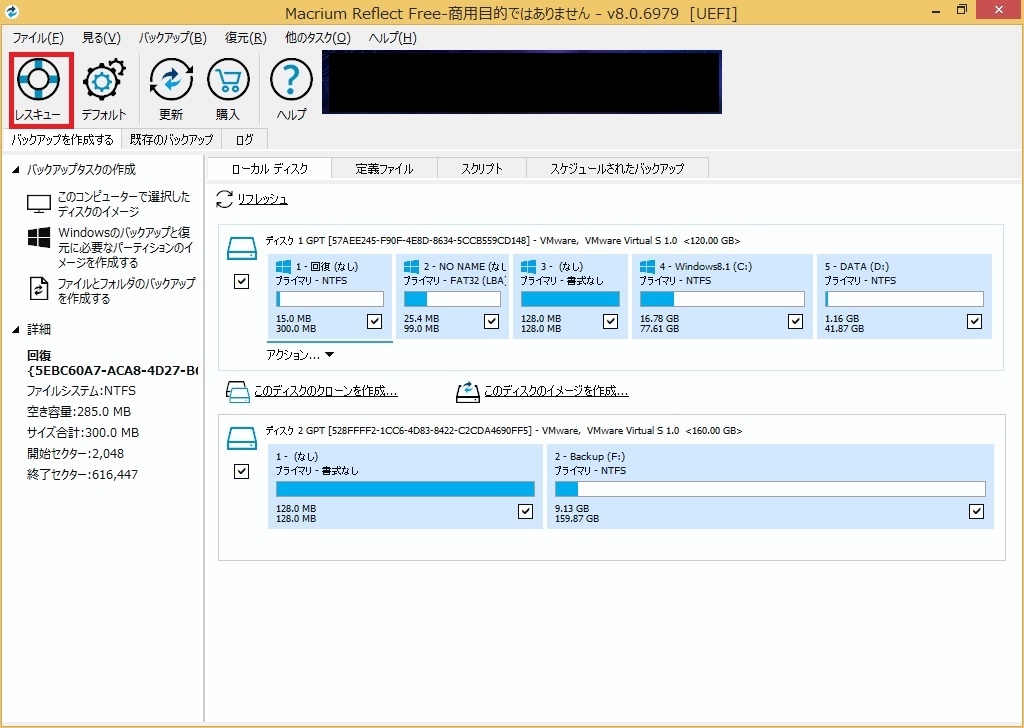The height and width of the screenshot is (728, 1024).
Task: Click the 空き容量:285.0 MB detail text
Action: click(x=79, y=412)
